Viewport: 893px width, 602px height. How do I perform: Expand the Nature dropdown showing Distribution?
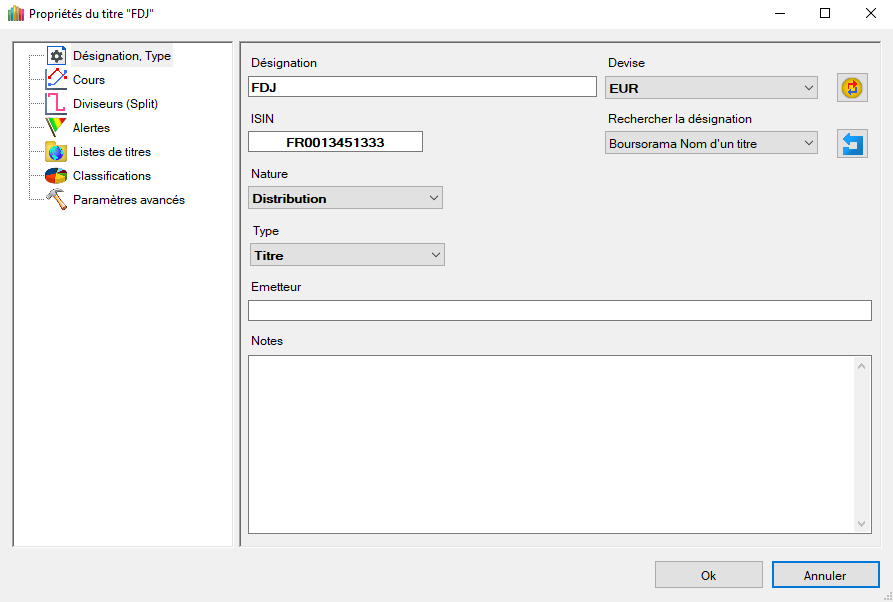tap(345, 199)
